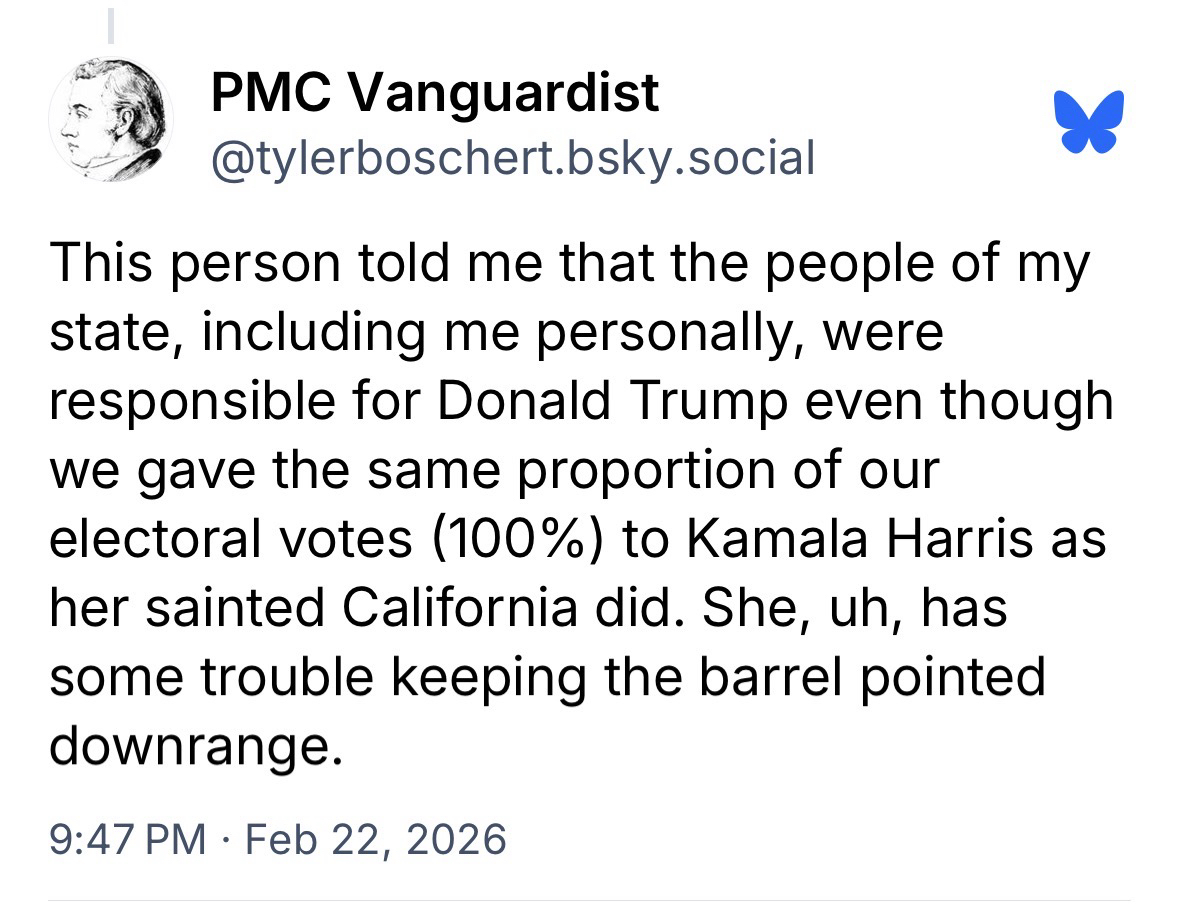Click the divider line below the timestamp
Image resolution: width=1179 pixels, height=917 pixels.
coord(589,901)
